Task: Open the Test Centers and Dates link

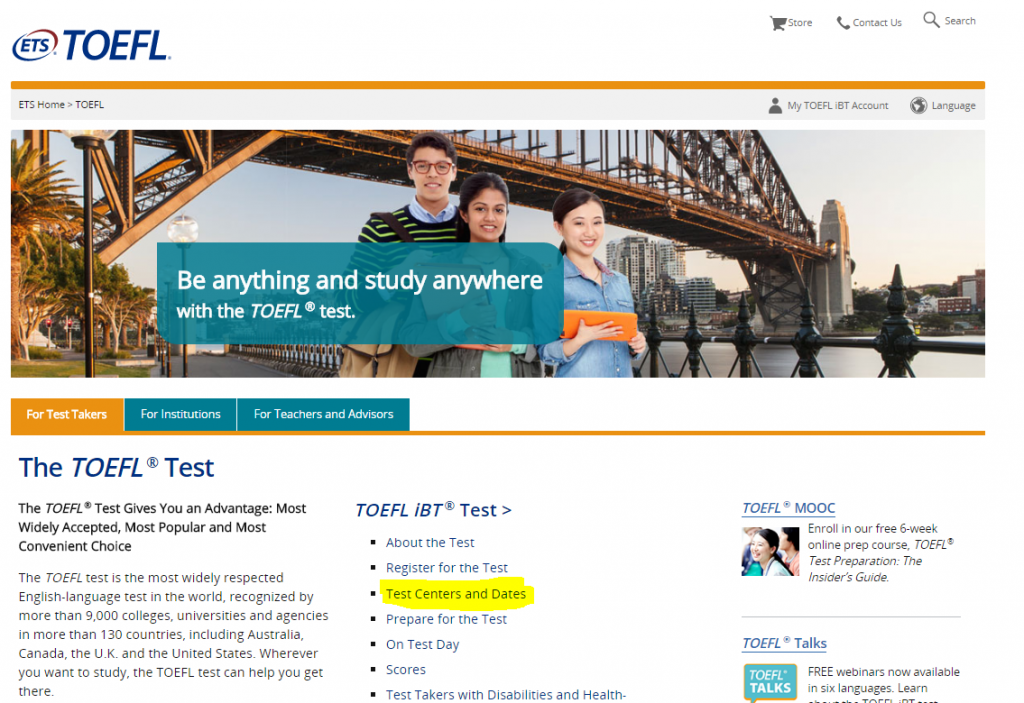Action: point(455,594)
